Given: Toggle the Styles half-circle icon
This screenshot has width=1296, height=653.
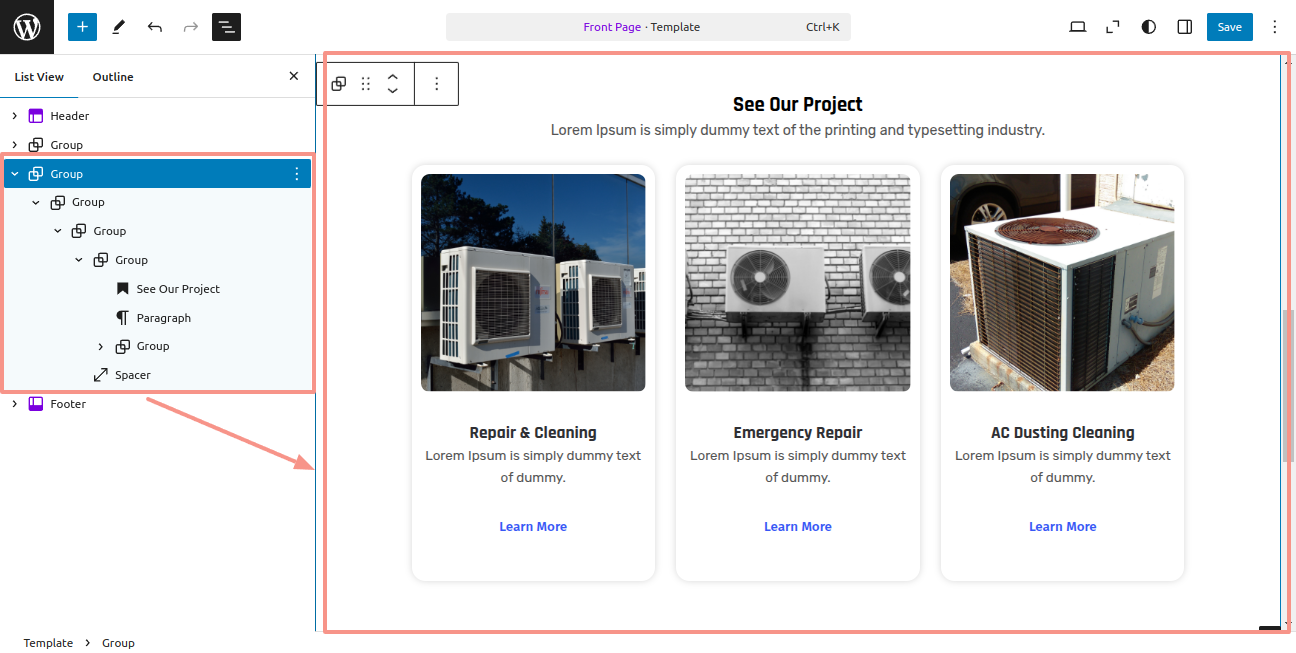Looking at the screenshot, I should tap(1149, 27).
